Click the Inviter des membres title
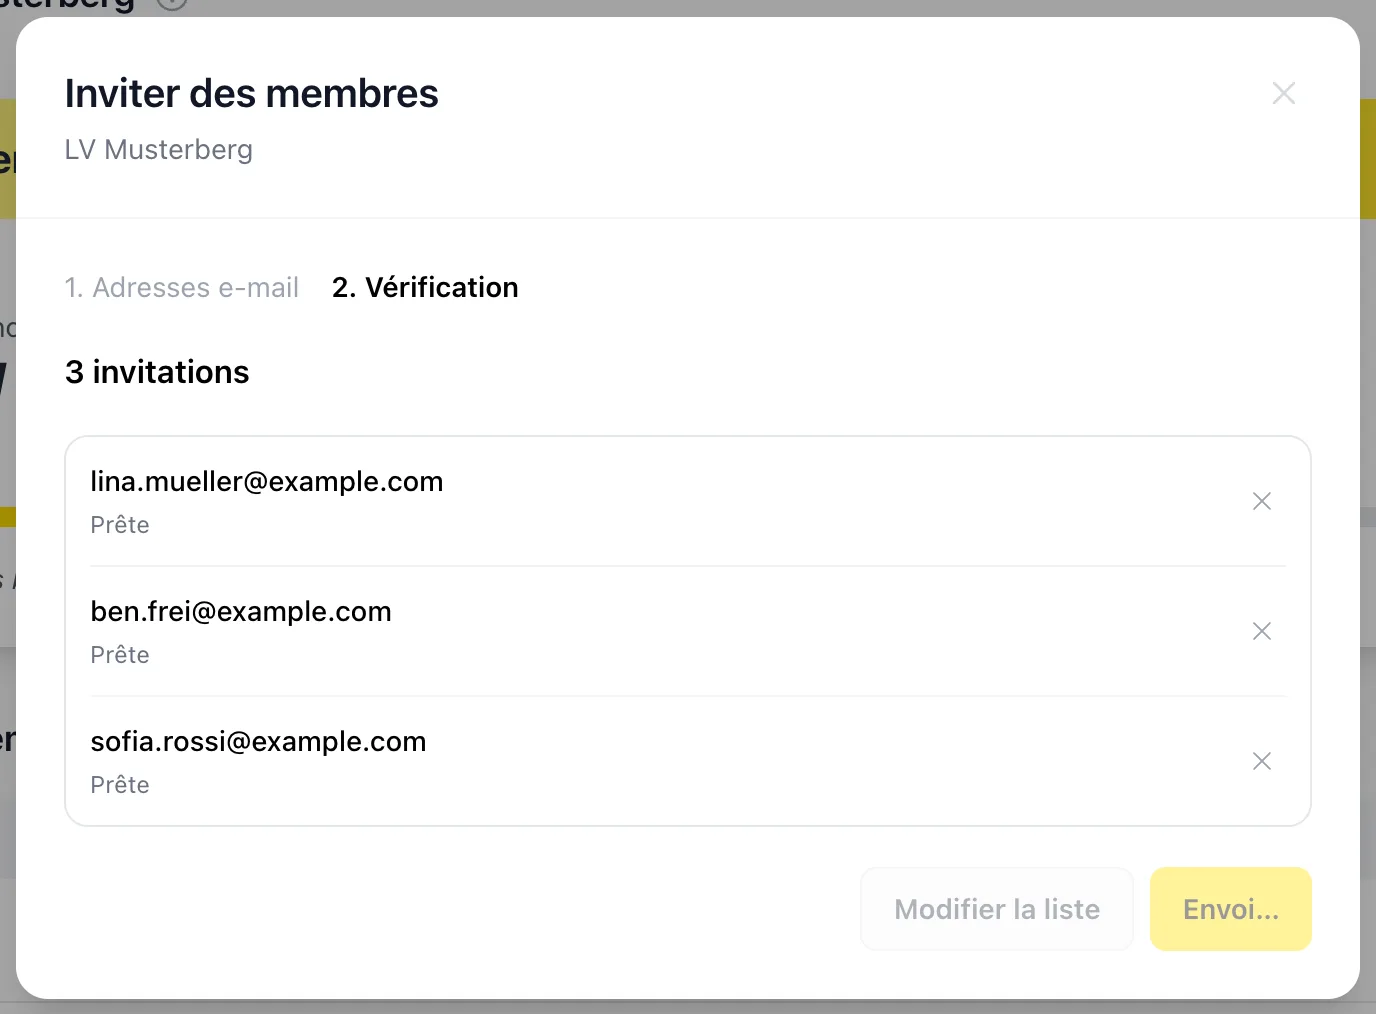This screenshot has height=1014, width=1376. coord(252,93)
